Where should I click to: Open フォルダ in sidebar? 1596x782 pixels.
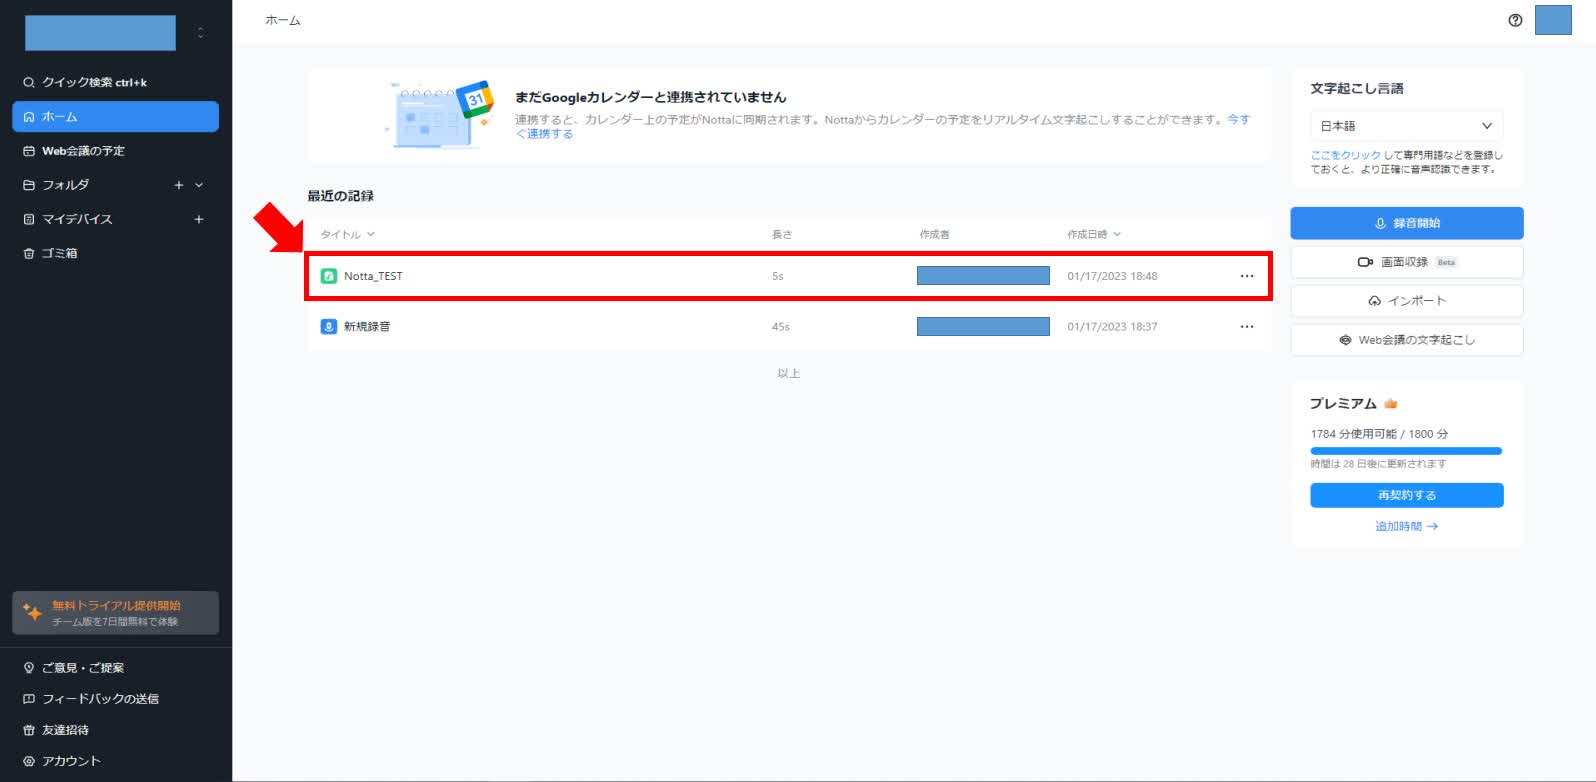[66, 184]
